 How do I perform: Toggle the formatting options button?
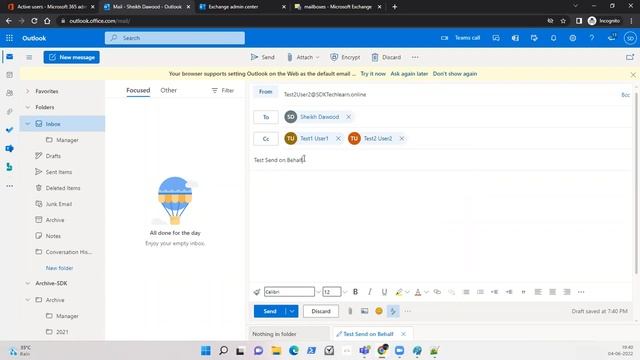(393, 311)
